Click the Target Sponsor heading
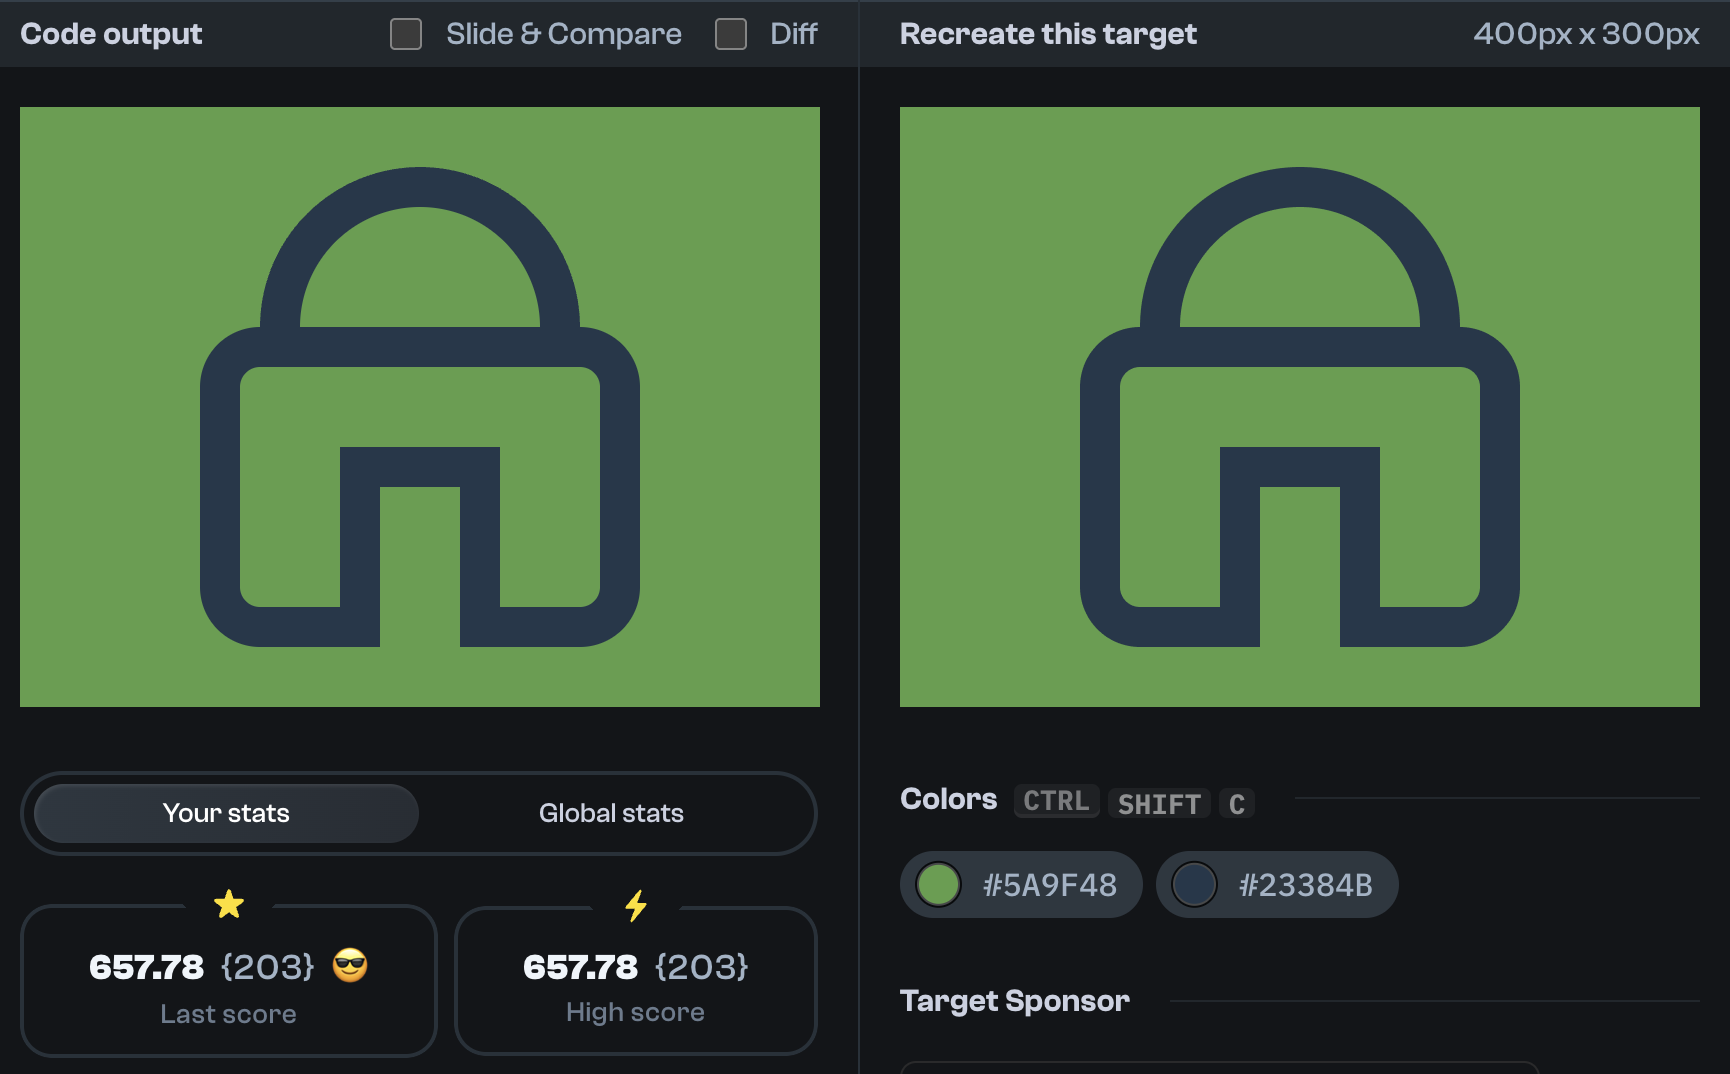 [1014, 1000]
